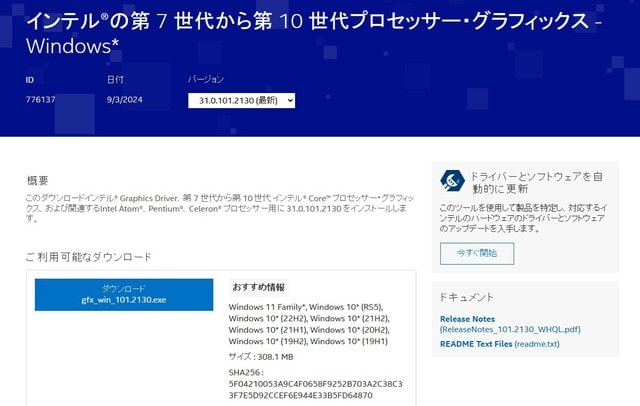The width and height of the screenshot is (640, 406).
Task: Download gfx_win_101.2130.exe driver file
Action: point(124,295)
